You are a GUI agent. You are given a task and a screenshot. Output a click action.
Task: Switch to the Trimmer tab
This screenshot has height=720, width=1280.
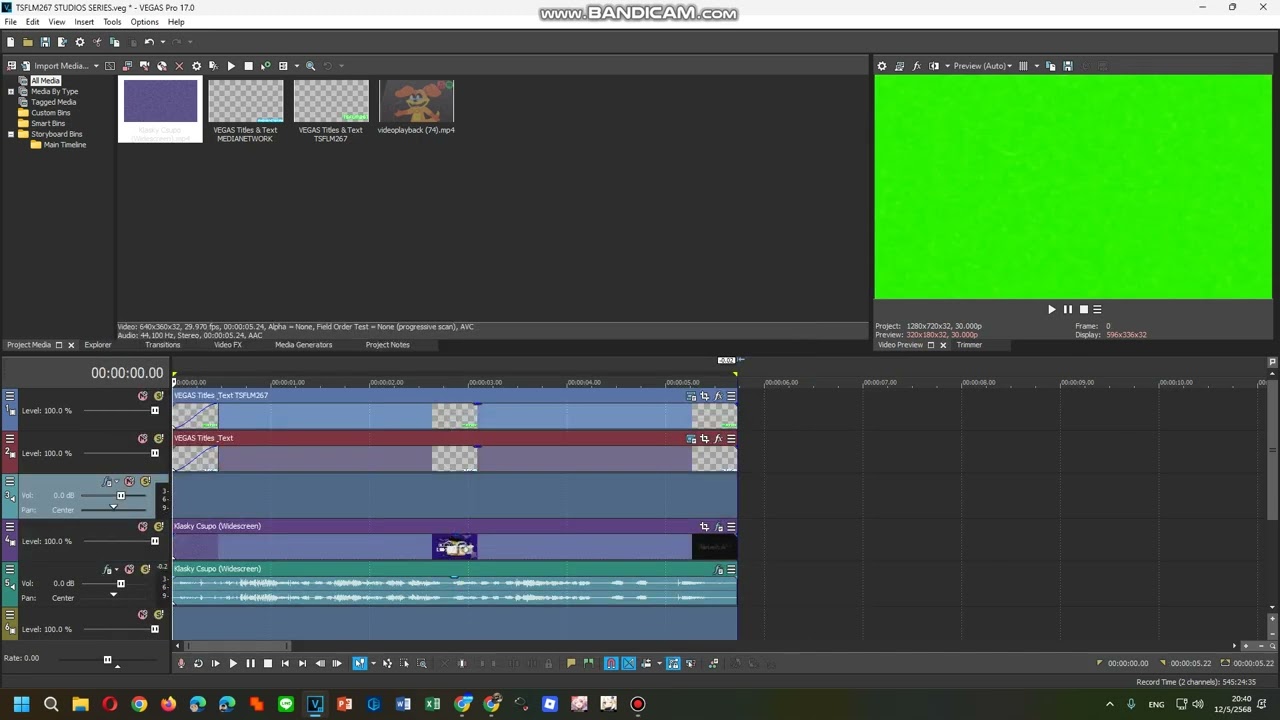tap(969, 345)
